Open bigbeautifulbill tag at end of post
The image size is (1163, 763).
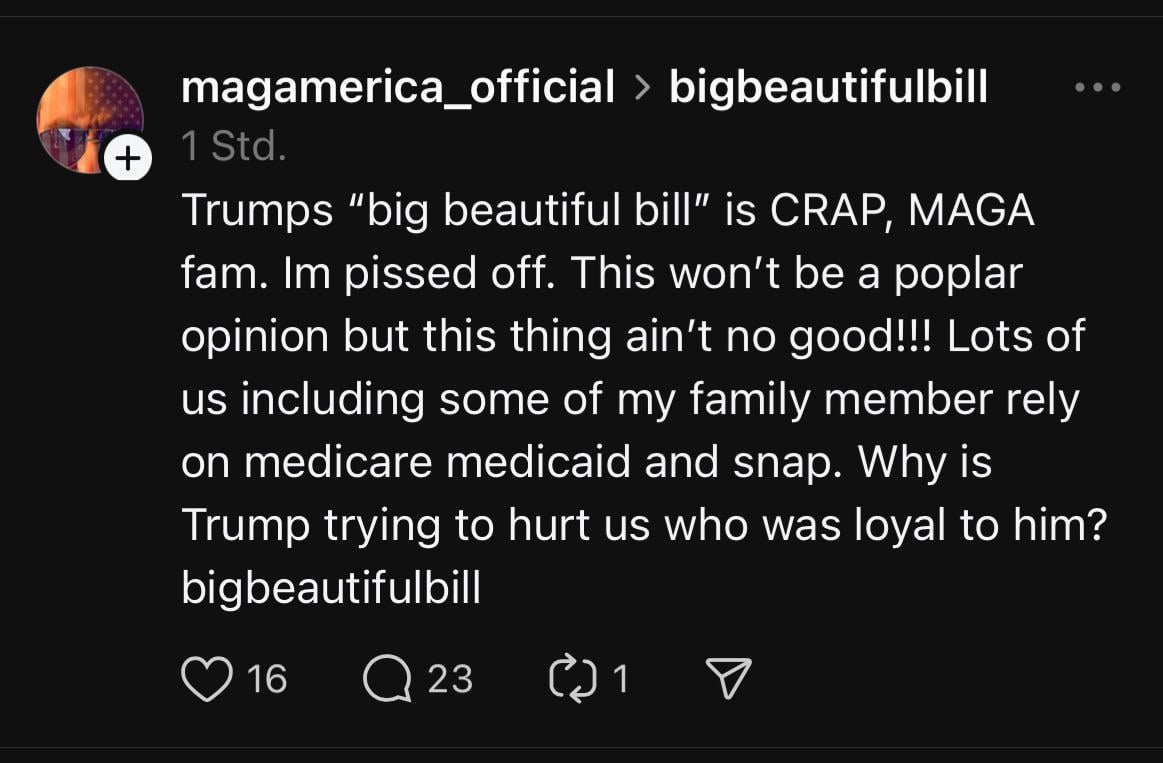331,588
